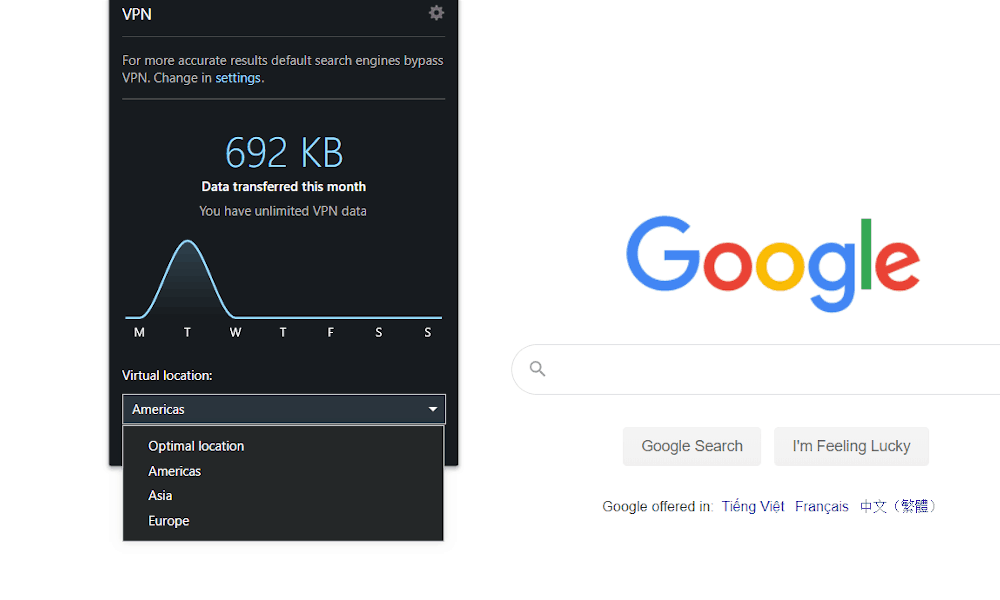Open VPN settings via the gear icon
1000x600 pixels.
click(x=436, y=13)
